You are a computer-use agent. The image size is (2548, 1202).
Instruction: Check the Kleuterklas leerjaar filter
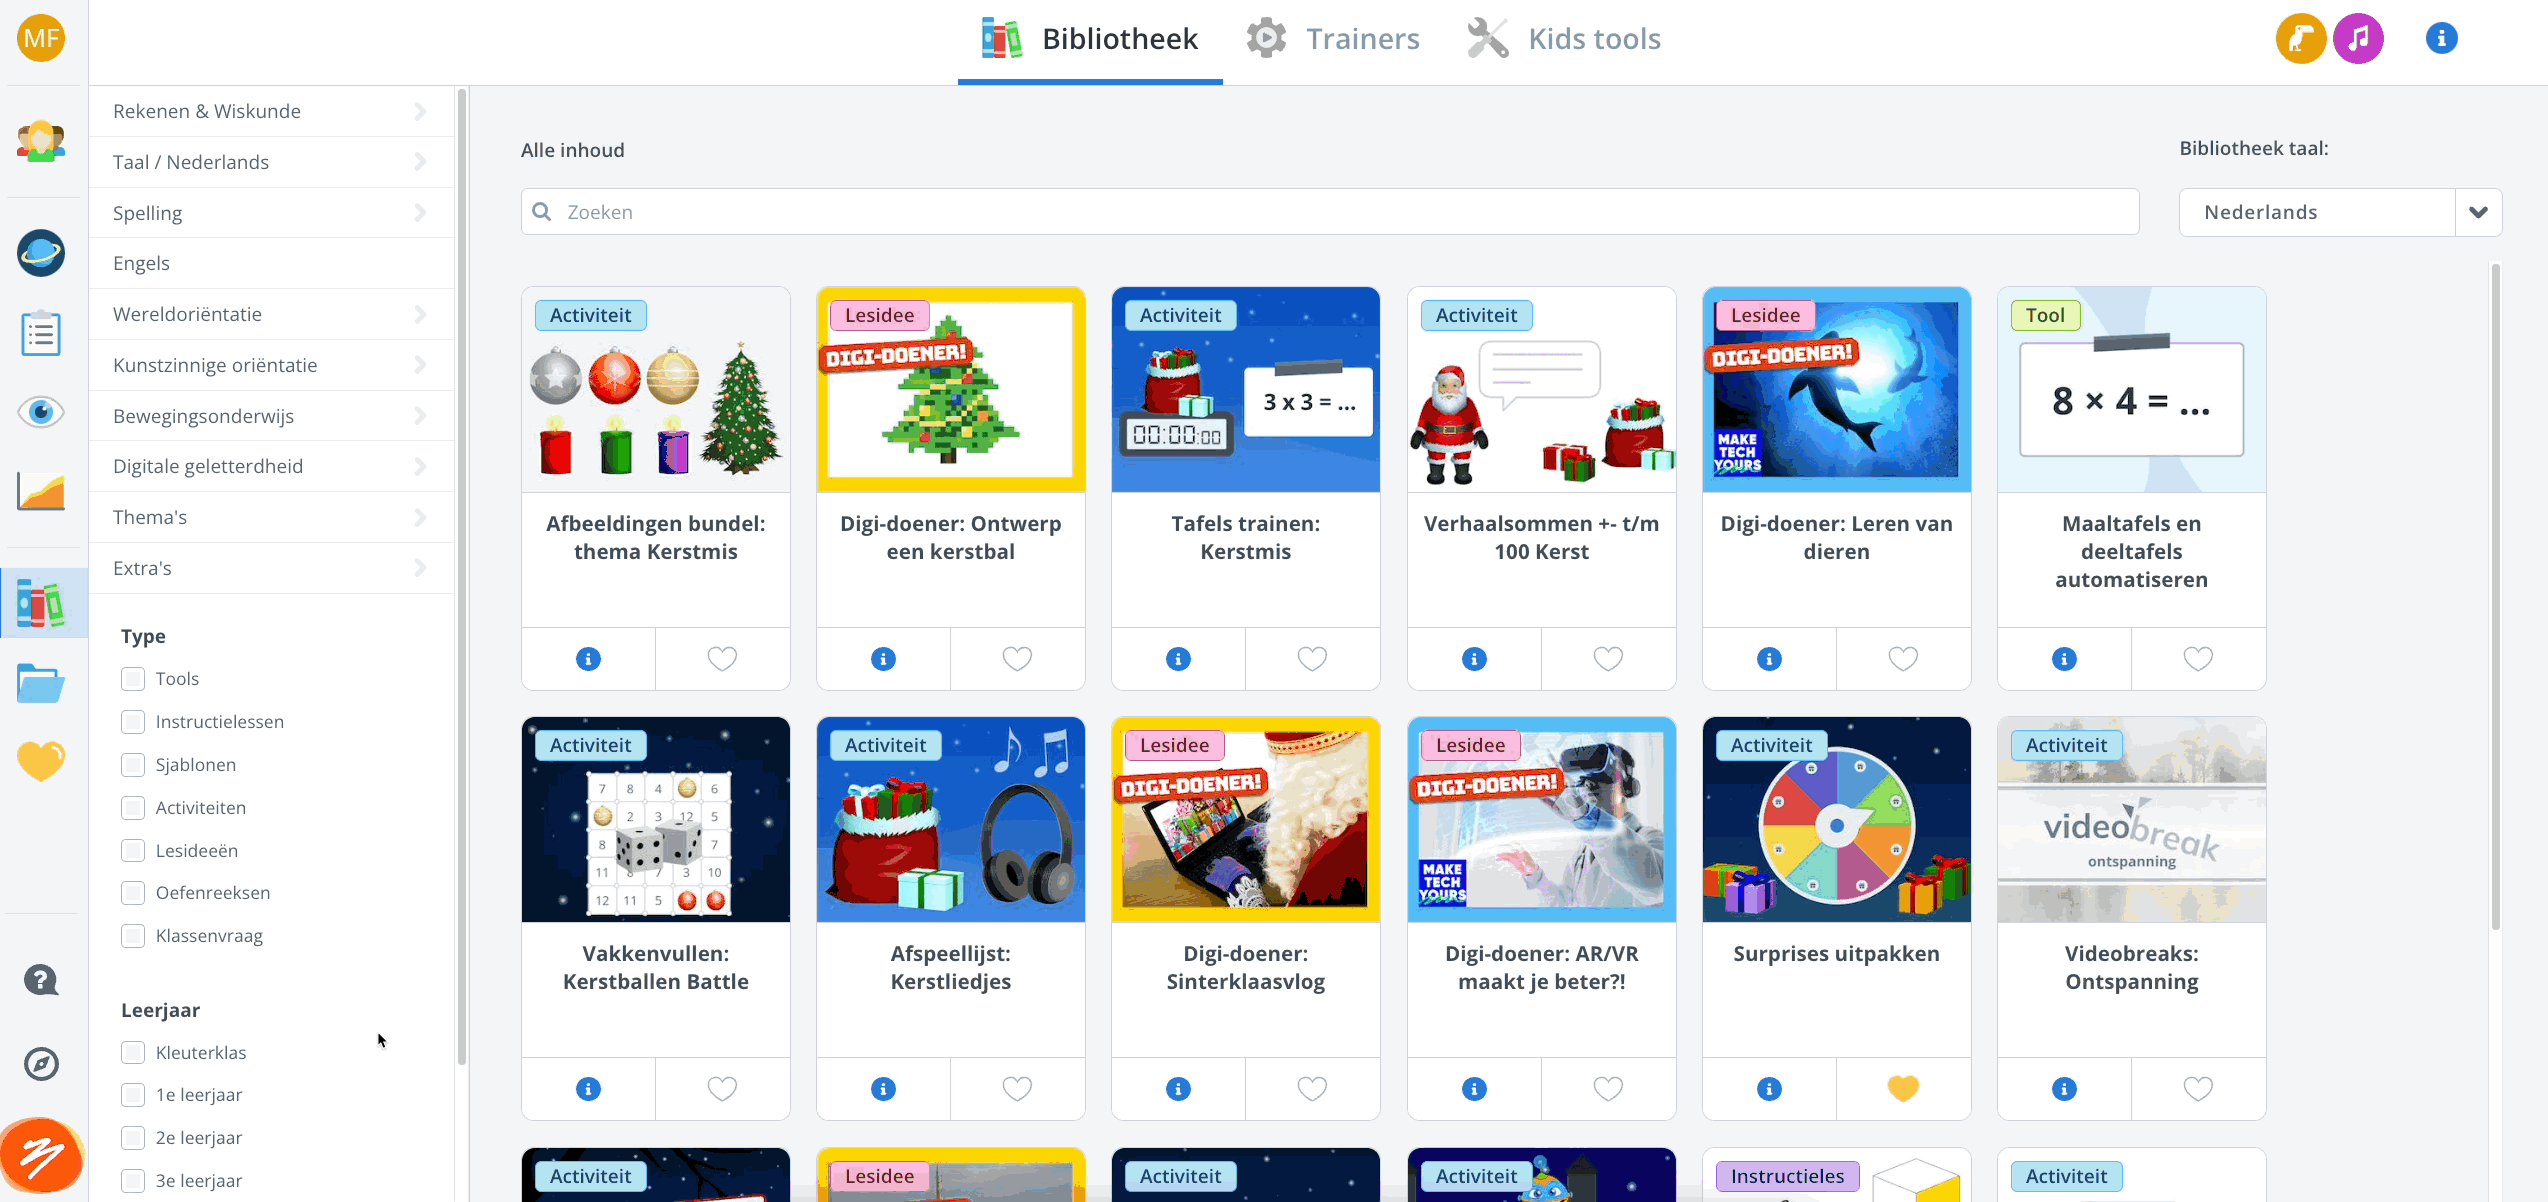(x=133, y=1053)
